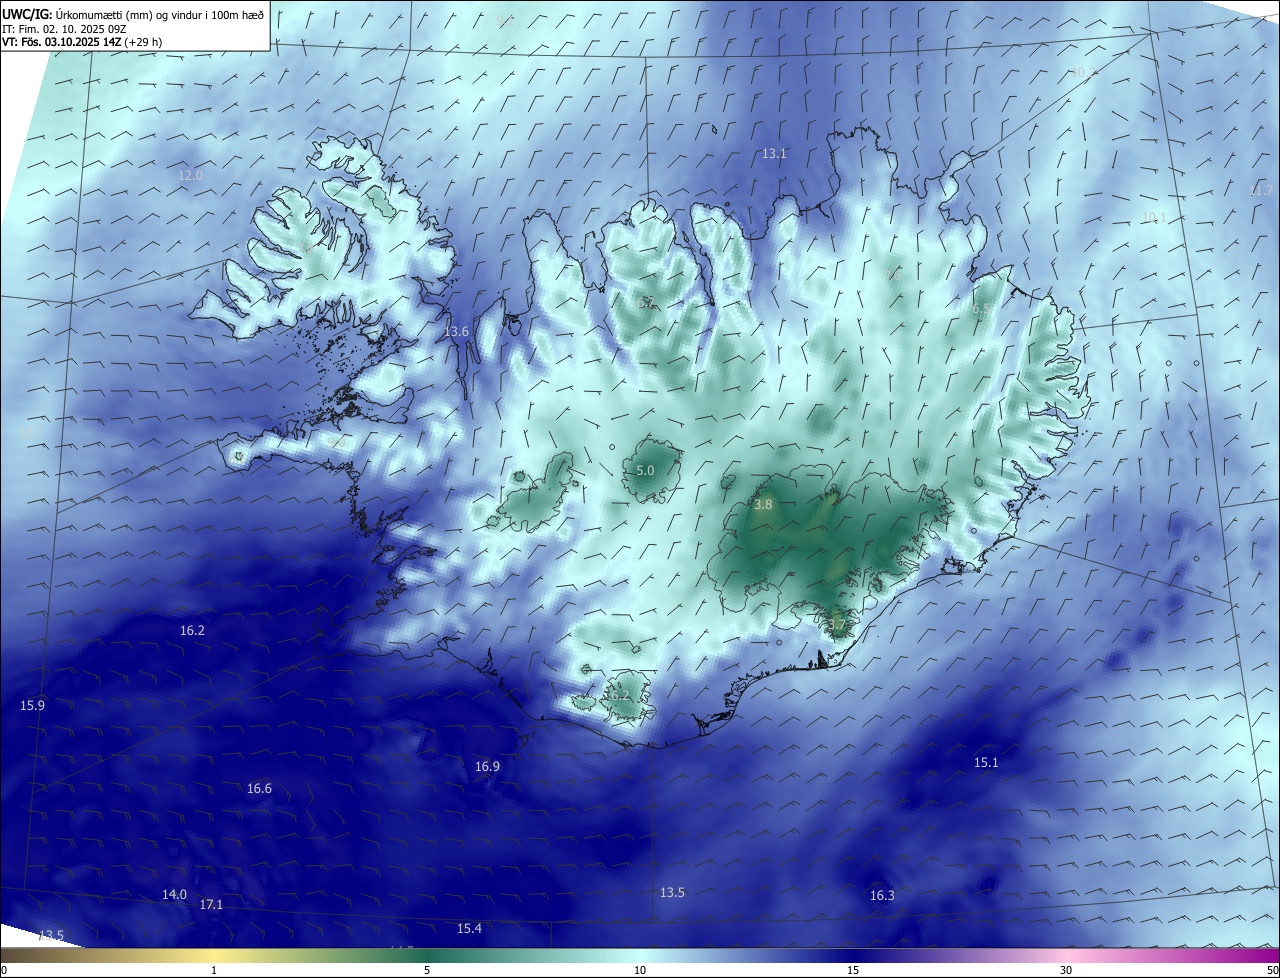Click the 5.0 value over the central glacier

point(645,470)
